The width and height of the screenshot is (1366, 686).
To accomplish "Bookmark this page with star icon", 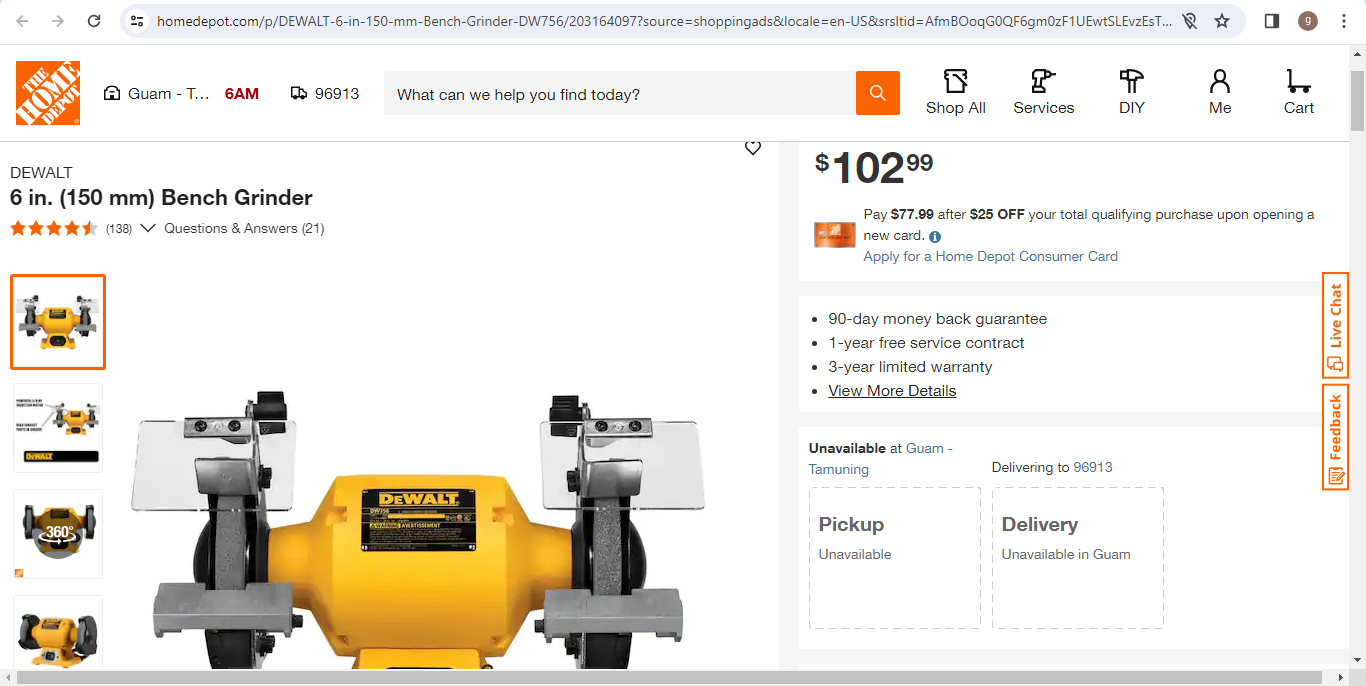I will (x=1222, y=21).
